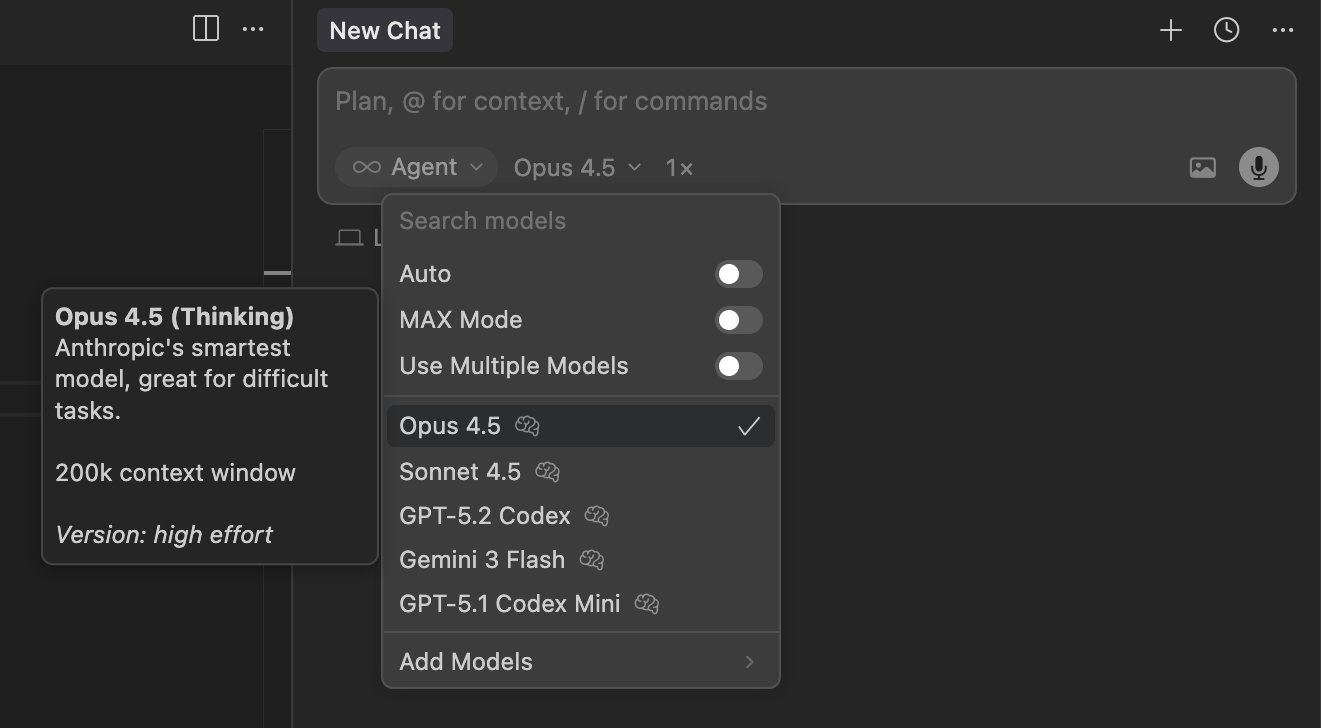Activate the microphone dictation icon

point(1258,166)
